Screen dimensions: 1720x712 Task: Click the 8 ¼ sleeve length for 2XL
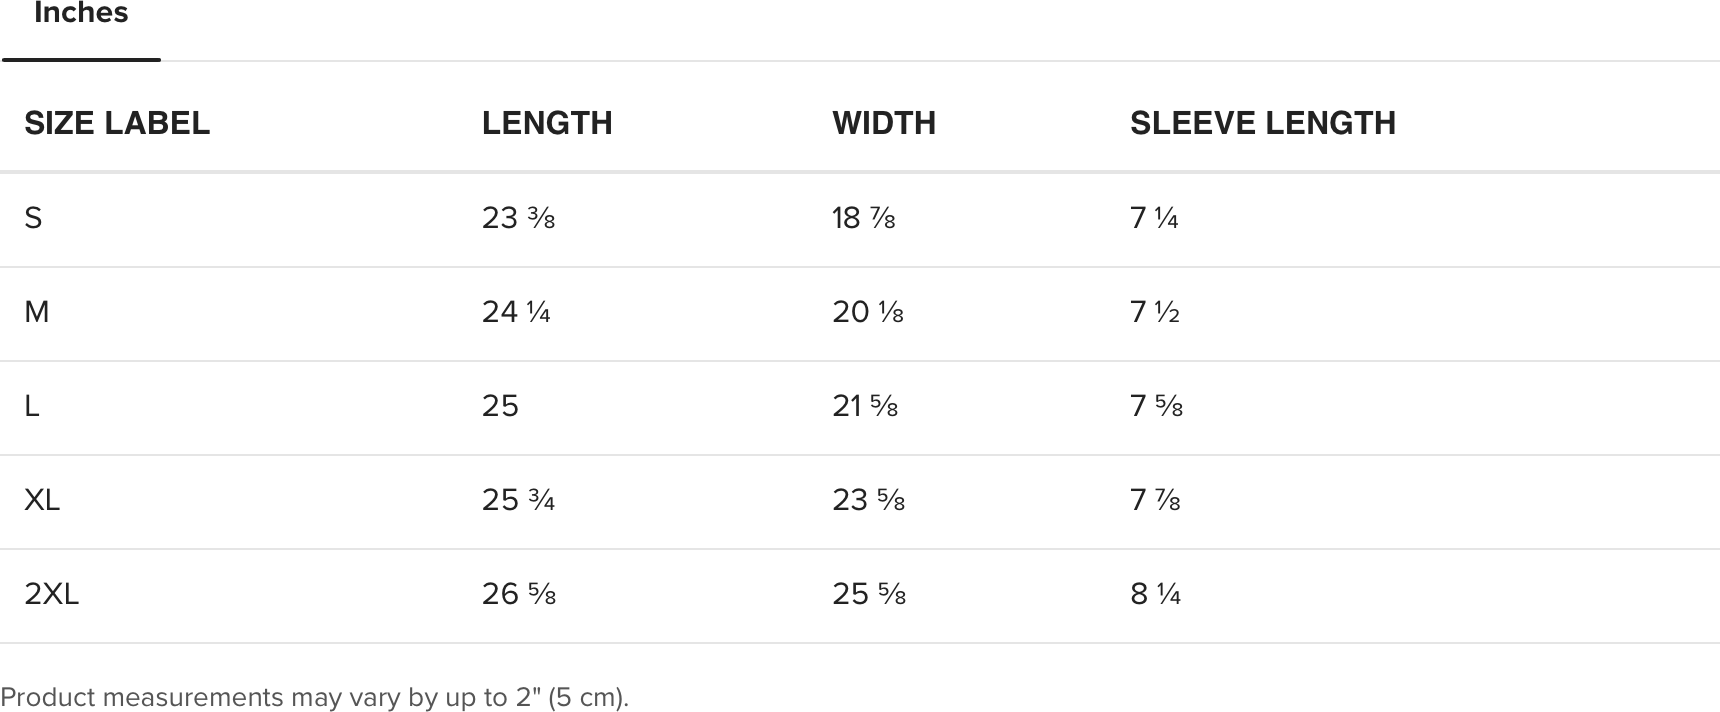[1155, 594]
